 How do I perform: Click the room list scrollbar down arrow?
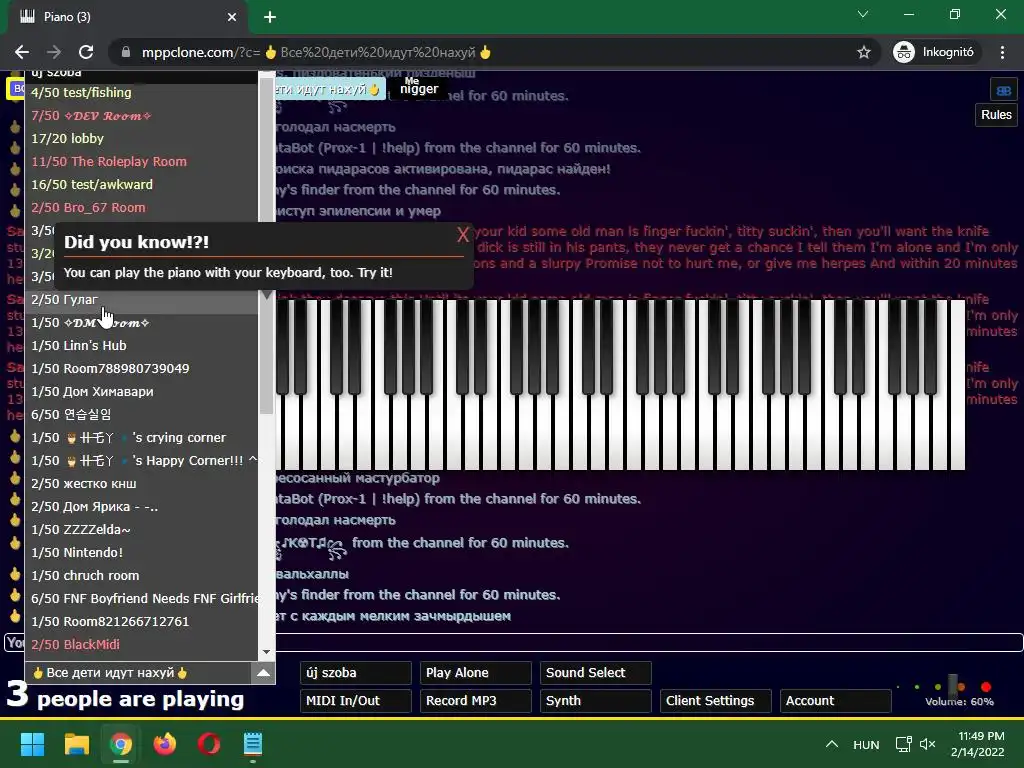(266, 652)
